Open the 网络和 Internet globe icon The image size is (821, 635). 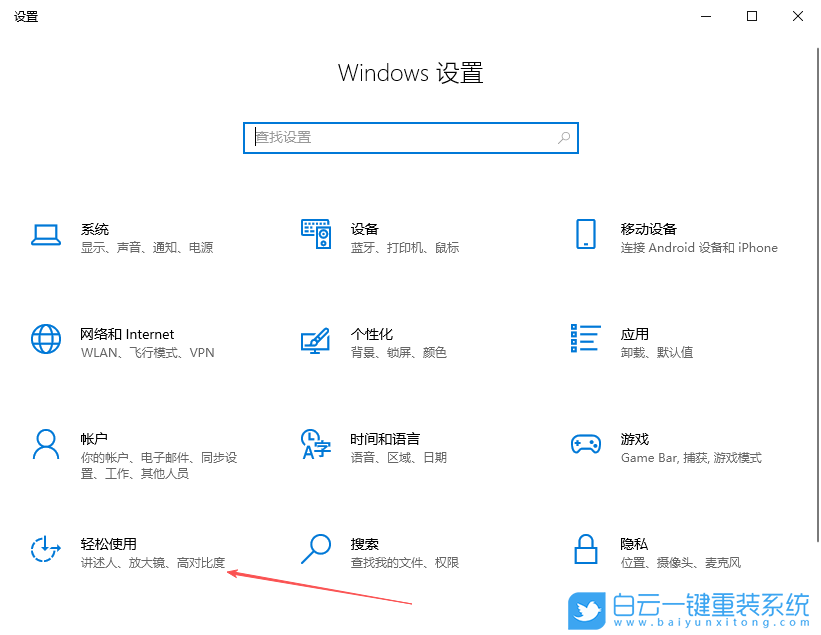pyautogui.click(x=46, y=340)
